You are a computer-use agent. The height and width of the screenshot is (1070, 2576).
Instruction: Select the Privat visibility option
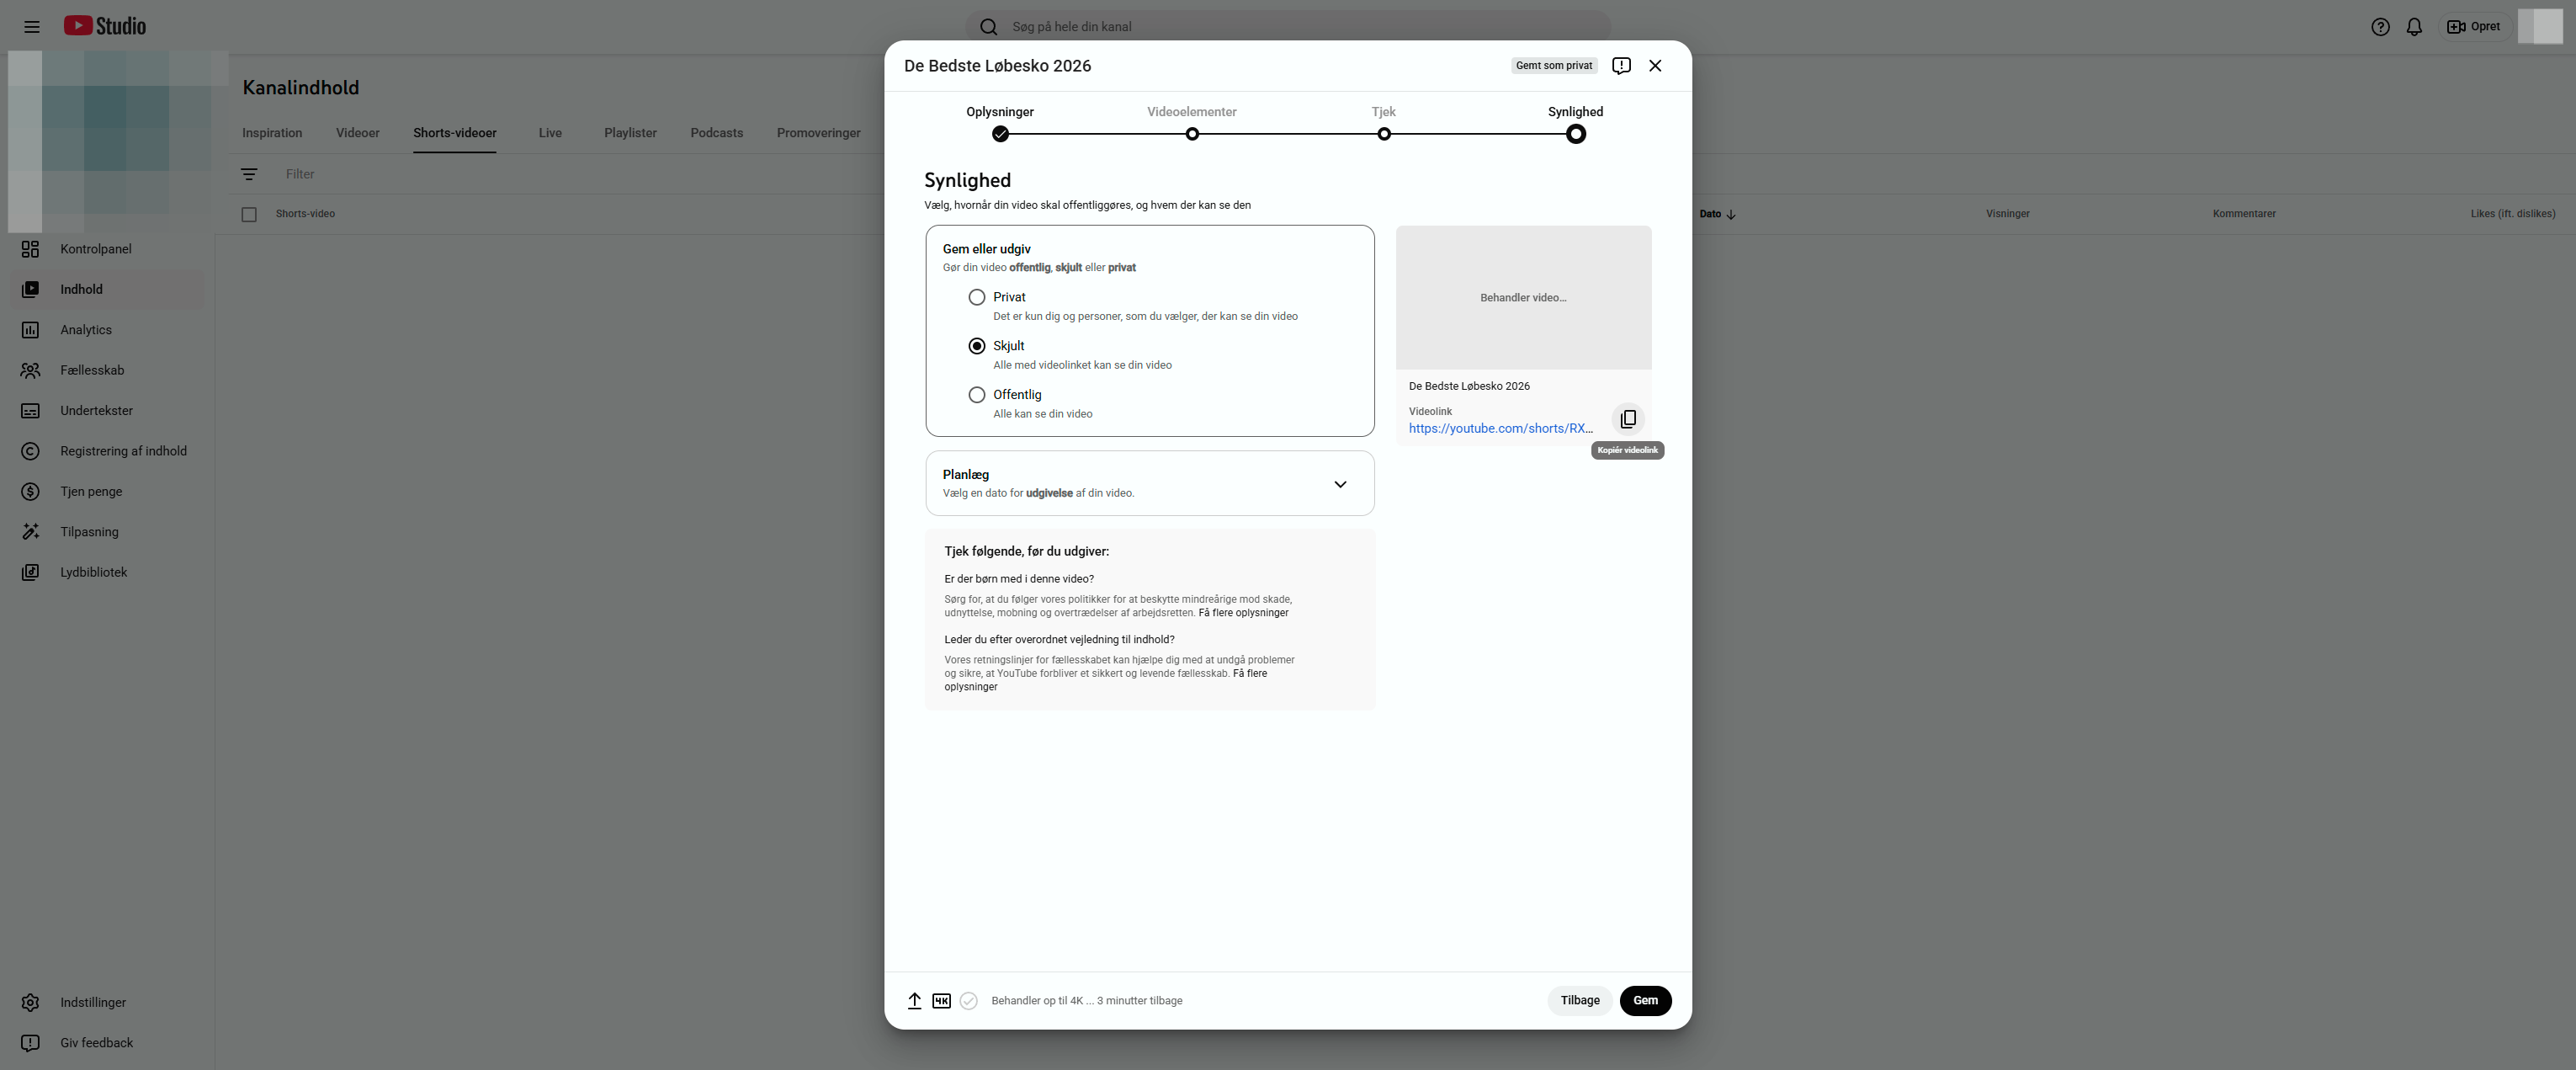click(976, 297)
